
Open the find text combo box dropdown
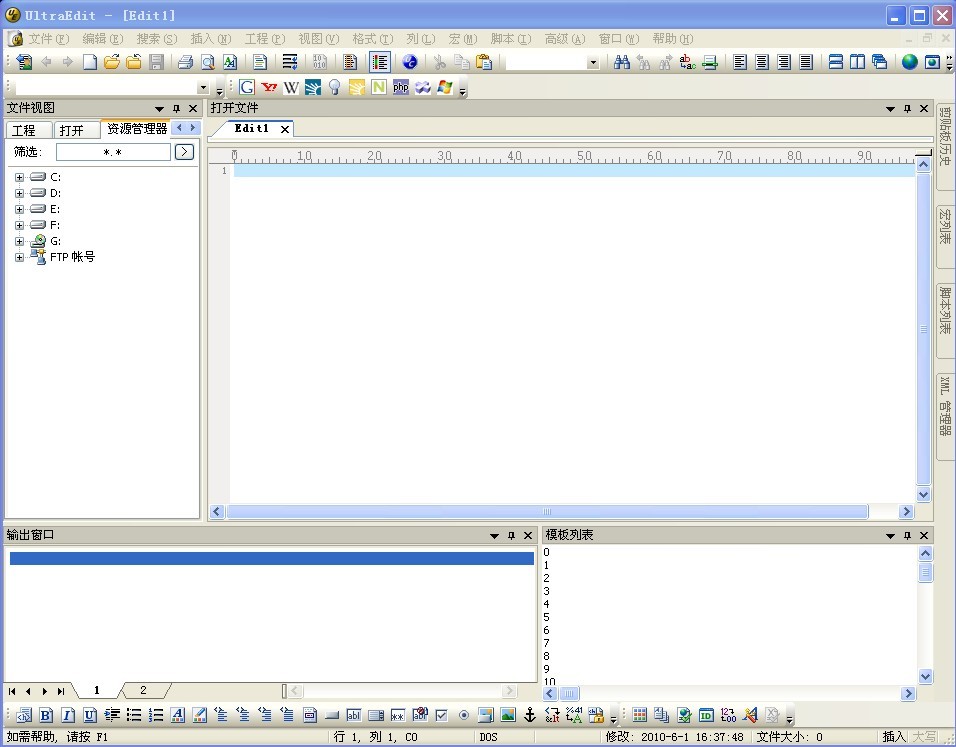point(593,62)
